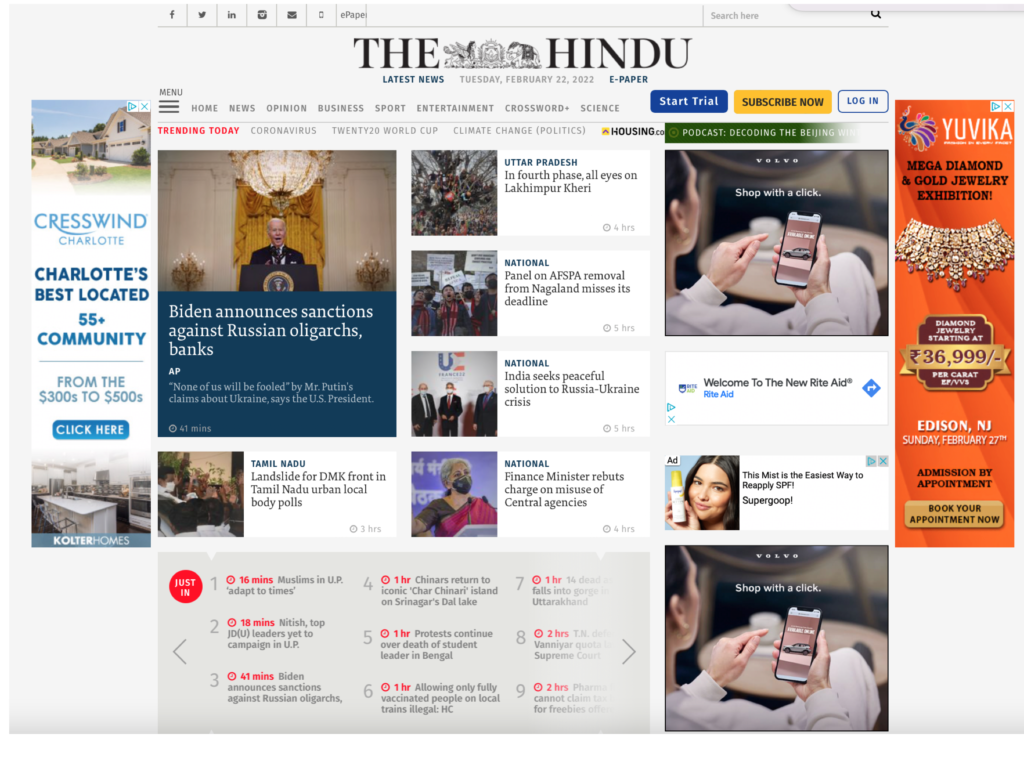1024x765 pixels.
Task: Open ENTERTAINMENT section in navigation
Action: click(455, 108)
